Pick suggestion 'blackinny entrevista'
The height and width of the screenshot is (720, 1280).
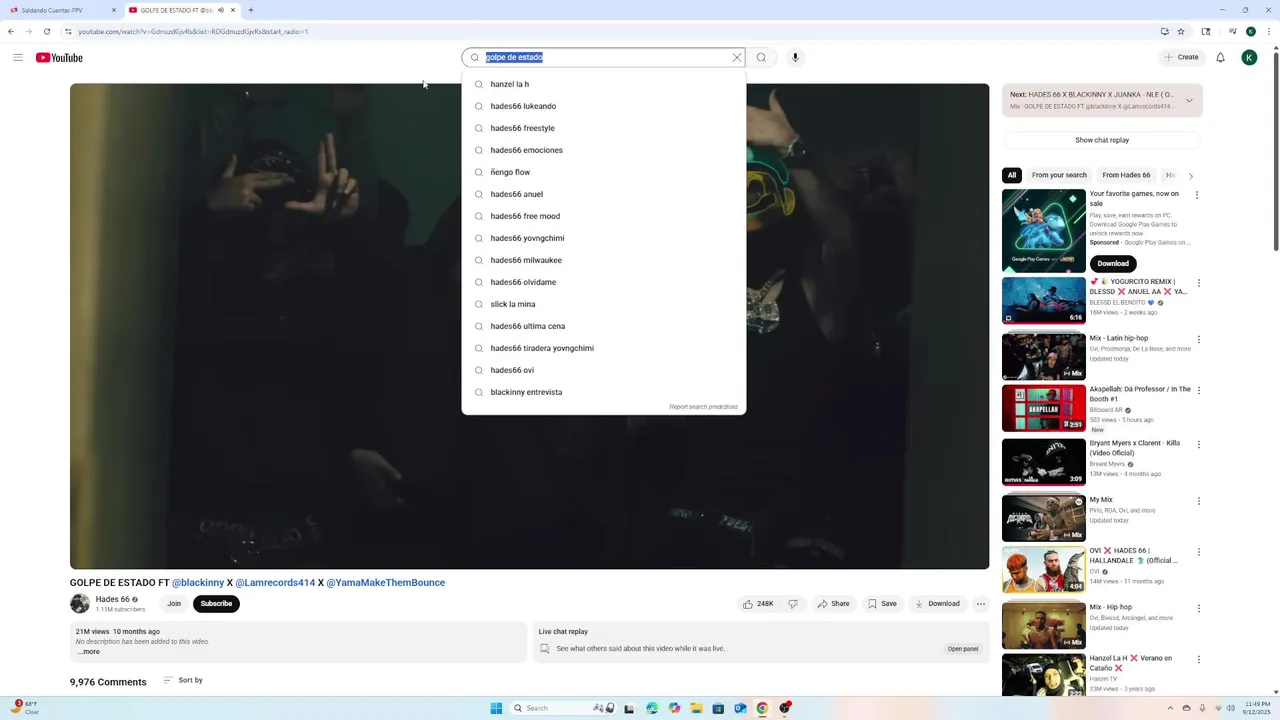[604, 392]
